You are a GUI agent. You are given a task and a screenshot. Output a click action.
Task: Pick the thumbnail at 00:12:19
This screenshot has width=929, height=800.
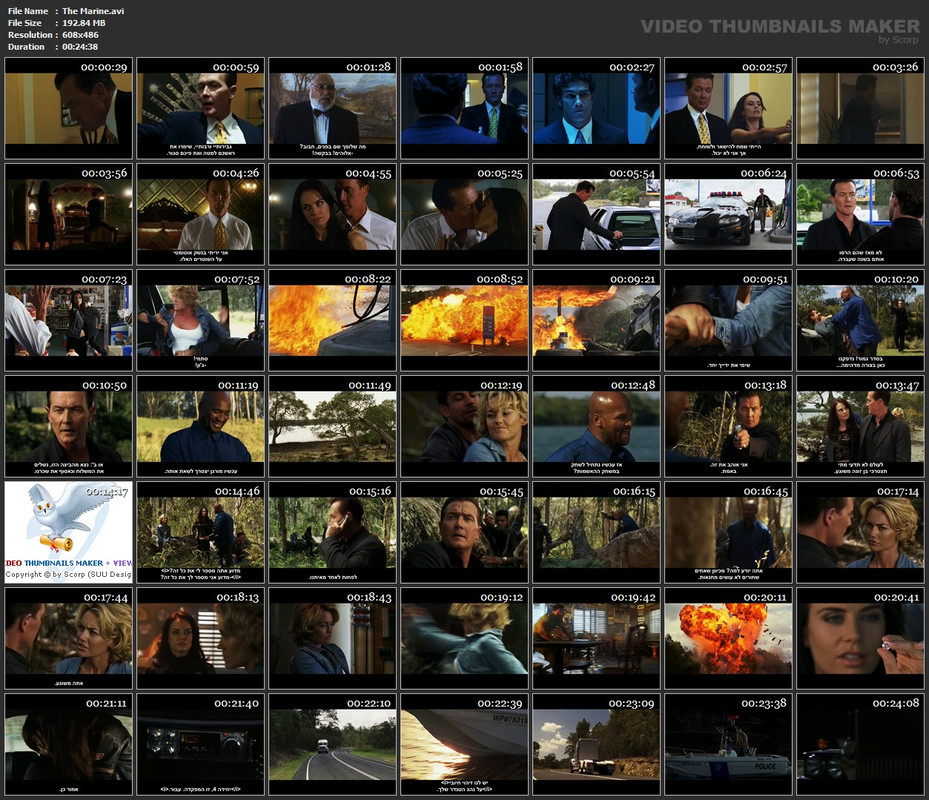464,427
